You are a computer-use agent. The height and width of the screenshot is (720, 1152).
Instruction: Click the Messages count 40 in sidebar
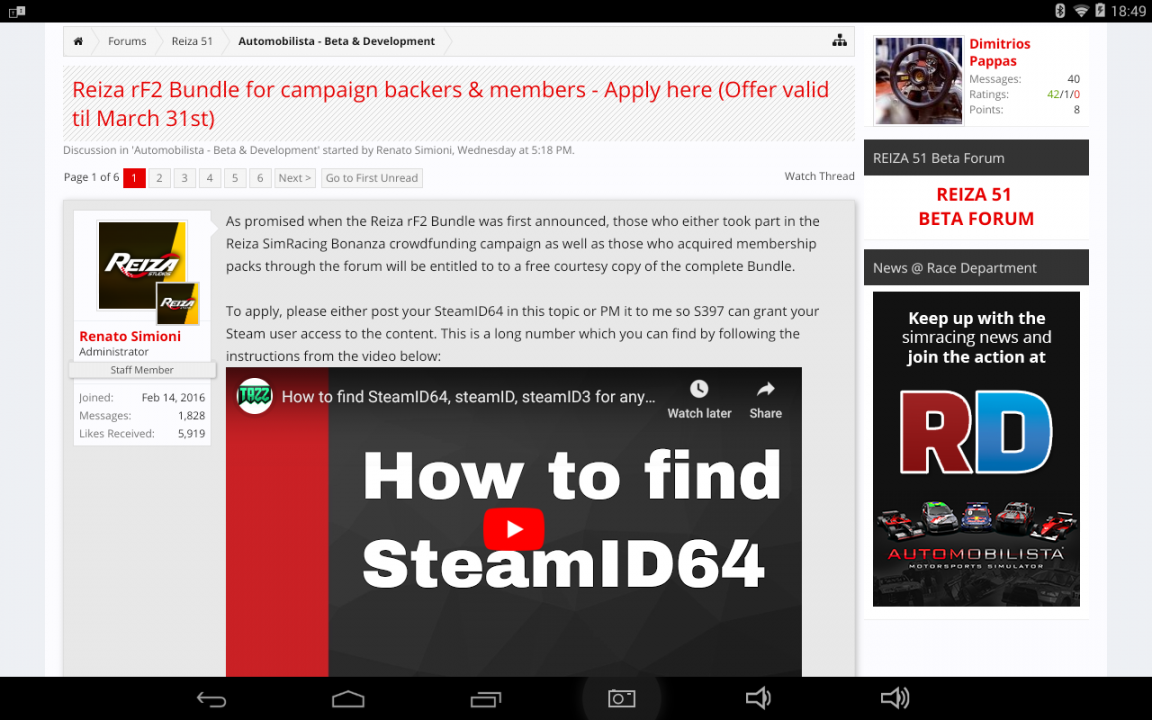coord(1073,79)
